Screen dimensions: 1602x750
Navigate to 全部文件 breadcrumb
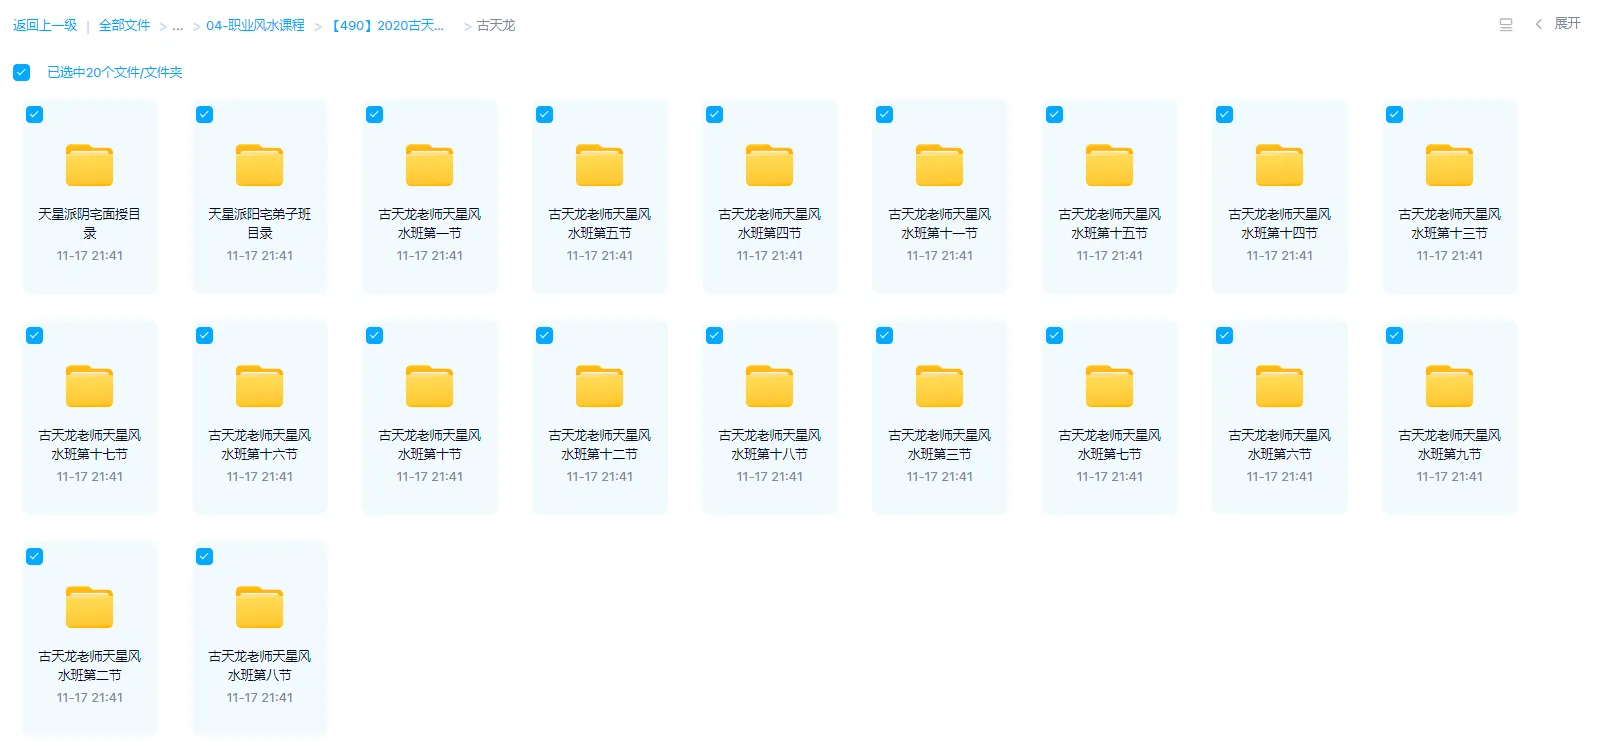(124, 25)
